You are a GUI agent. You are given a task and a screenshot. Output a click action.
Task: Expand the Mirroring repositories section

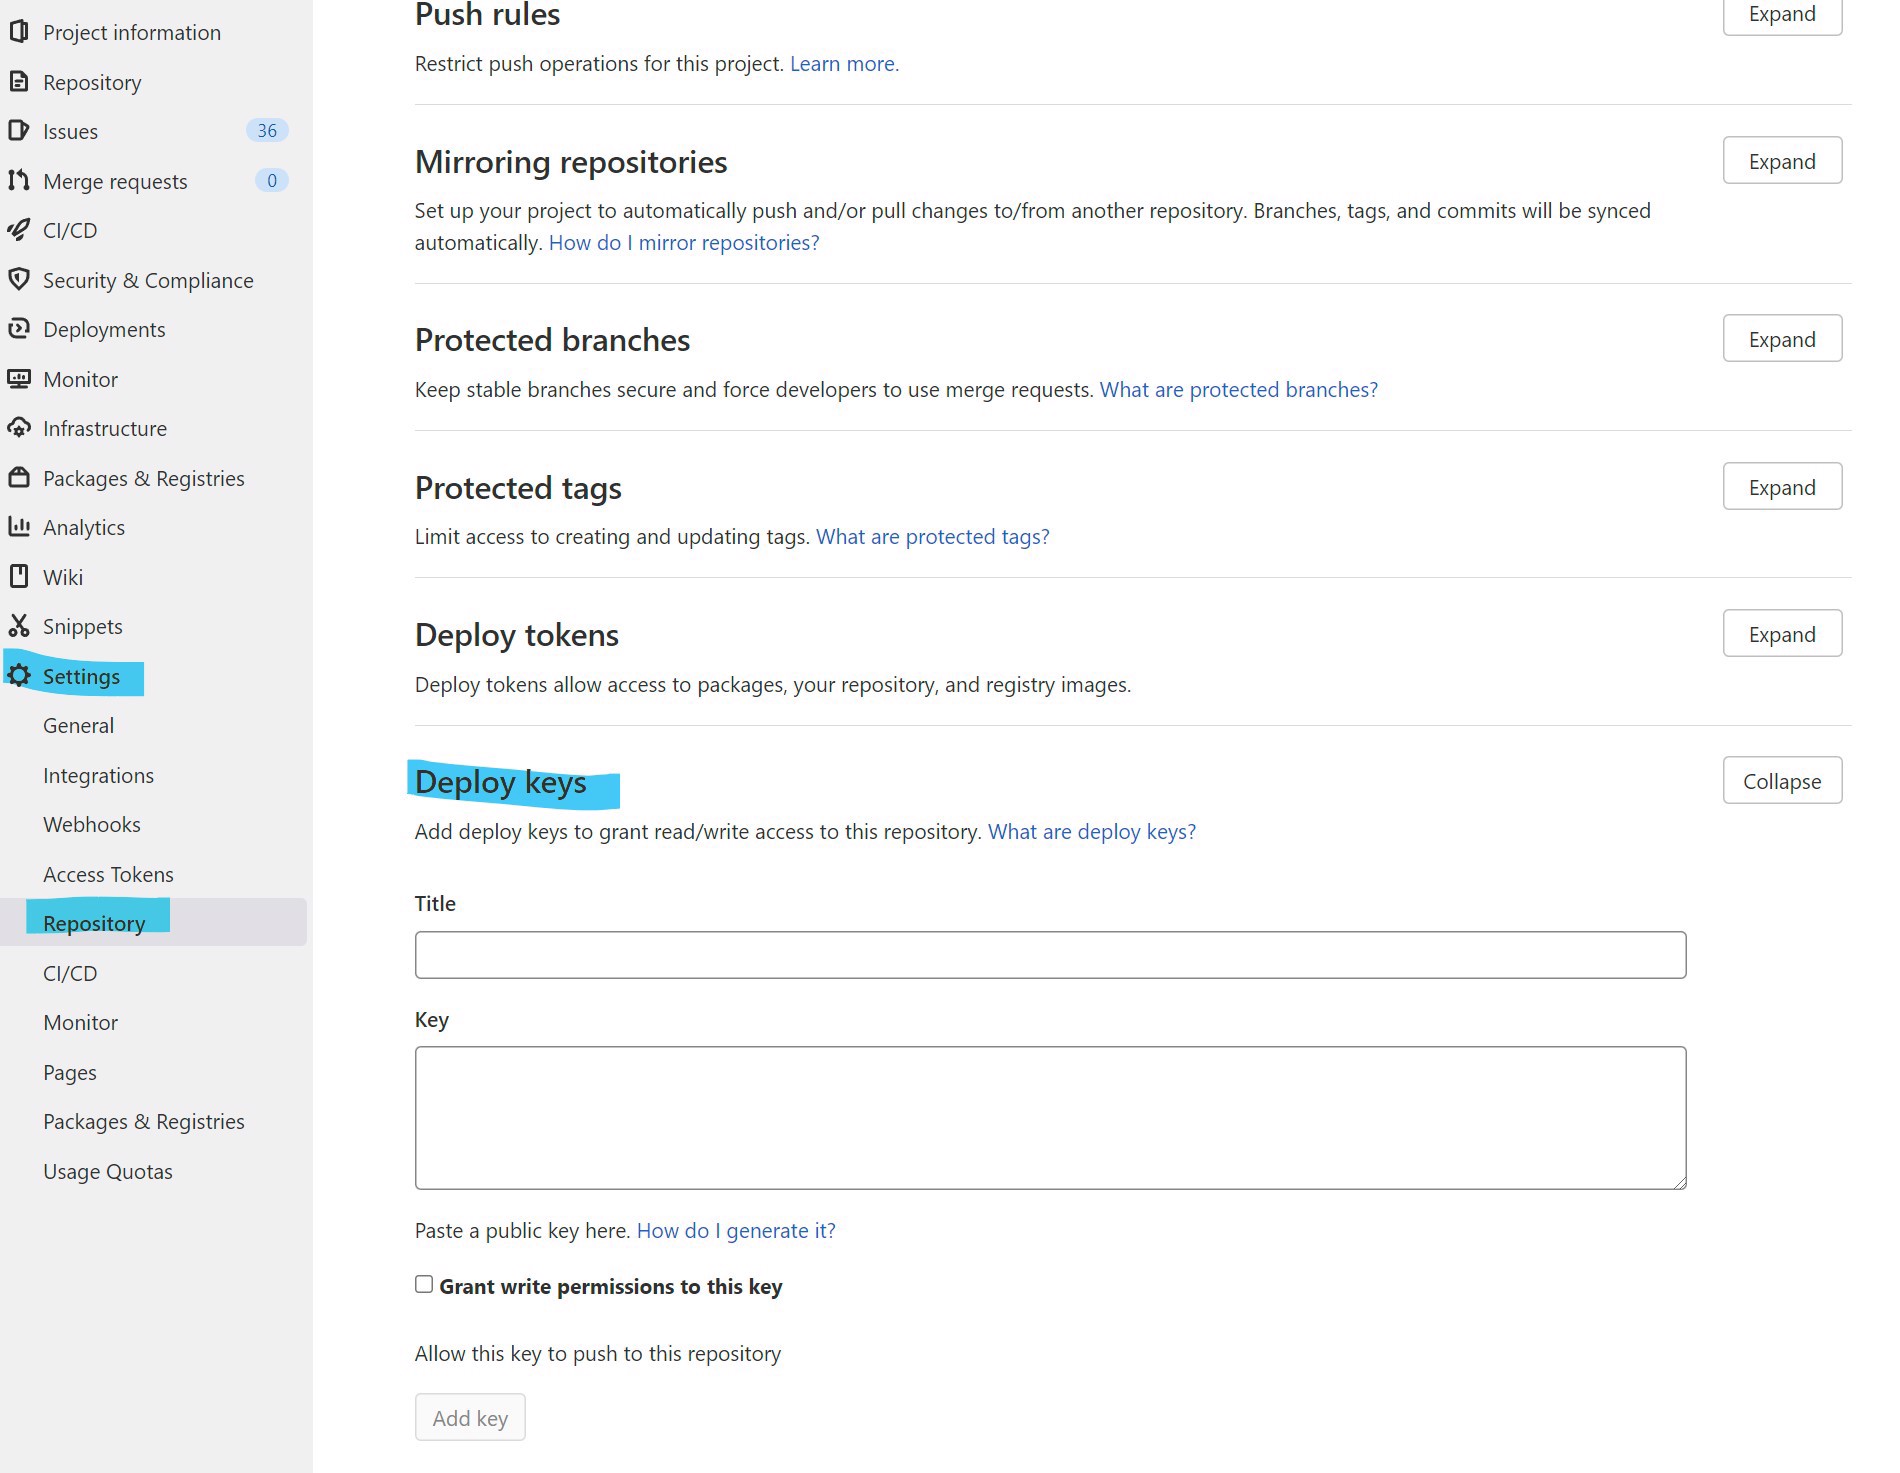tap(1782, 161)
